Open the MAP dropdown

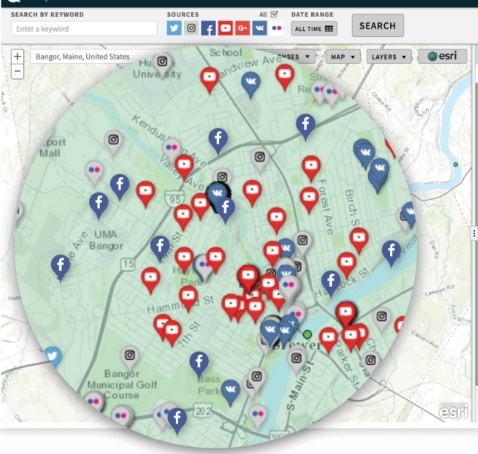[343, 57]
